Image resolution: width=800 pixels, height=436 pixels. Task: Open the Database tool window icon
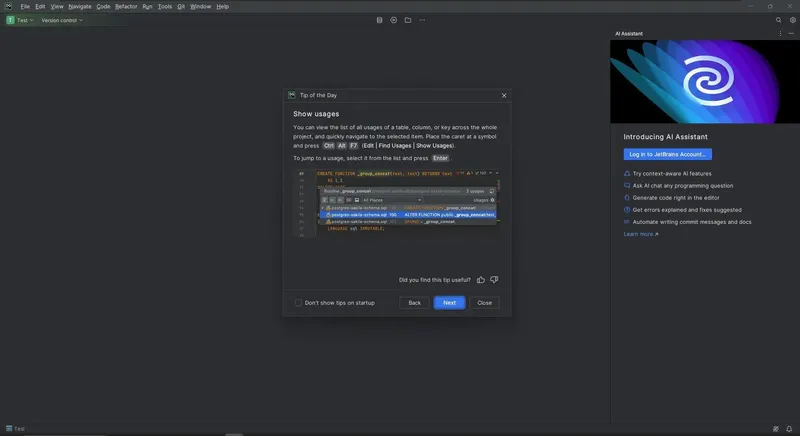(x=379, y=20)
